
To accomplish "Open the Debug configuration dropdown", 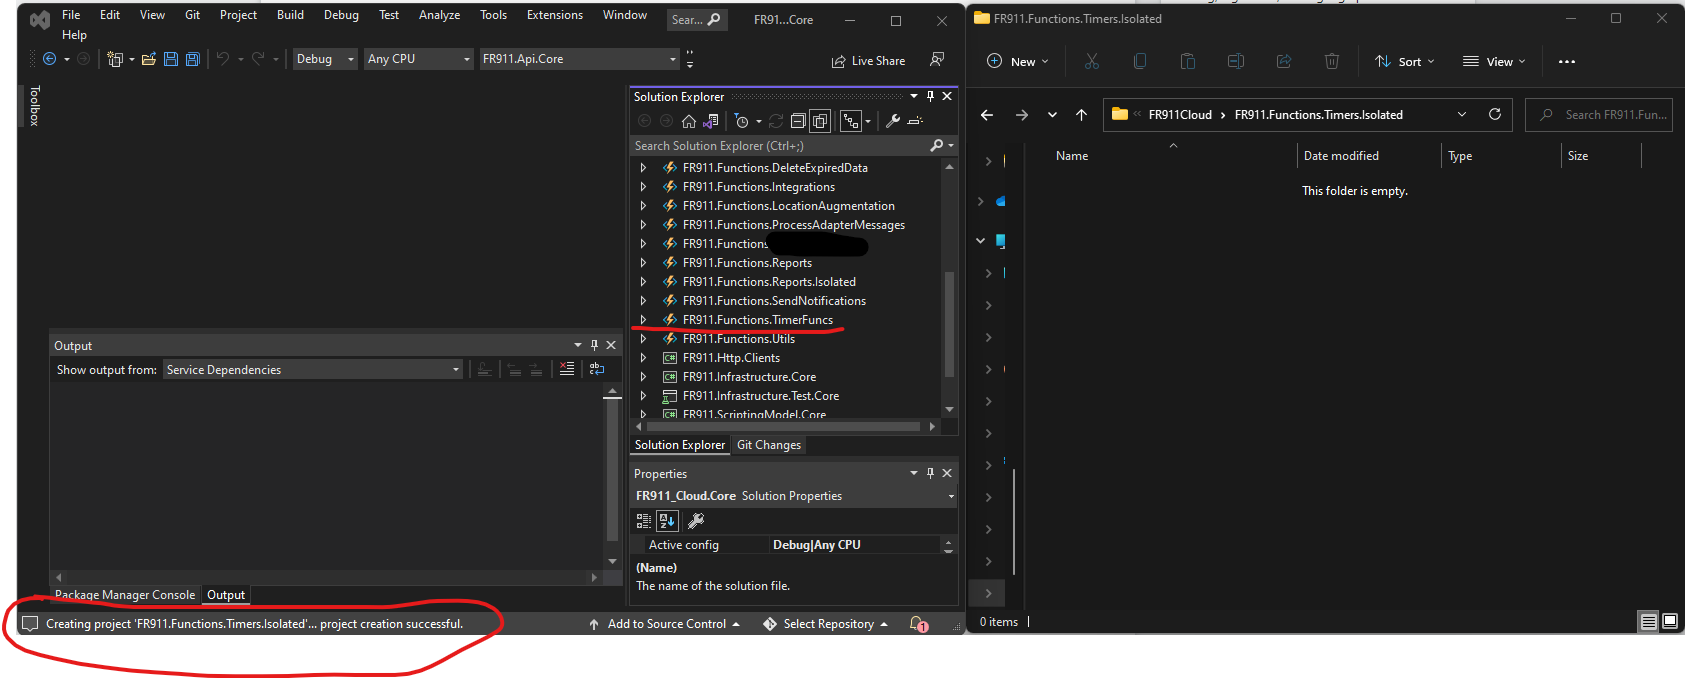I will (x=325, y=59).
